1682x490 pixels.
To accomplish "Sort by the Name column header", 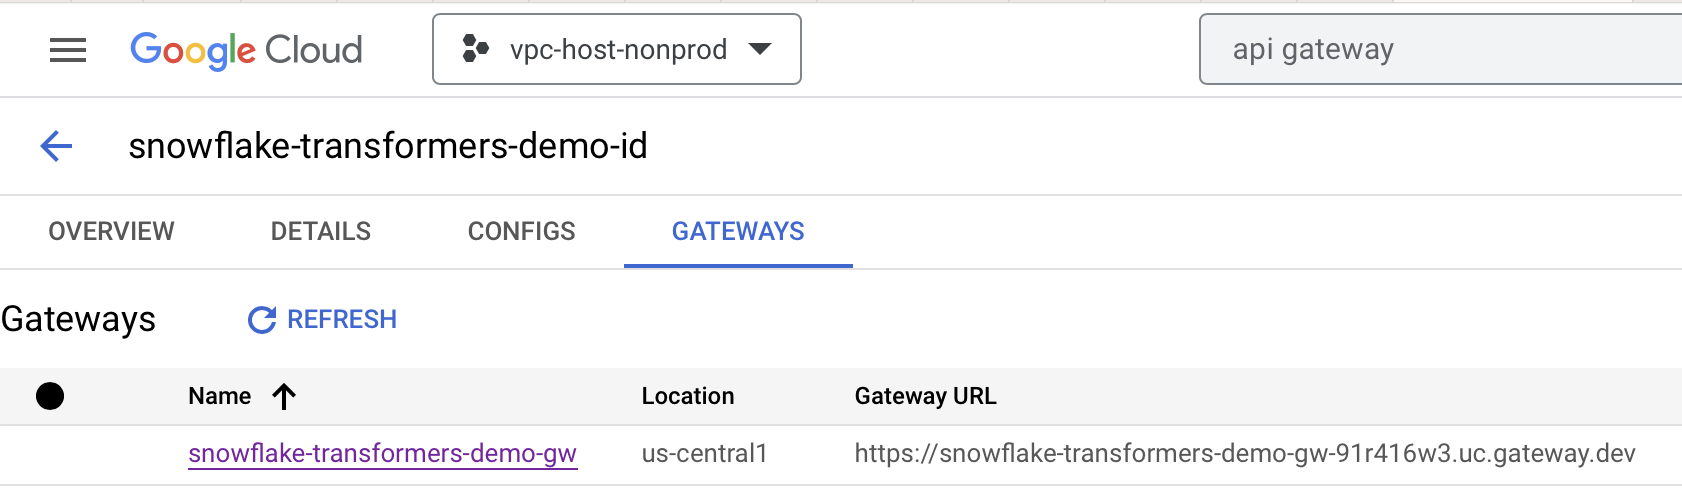I will click(220, 397).
